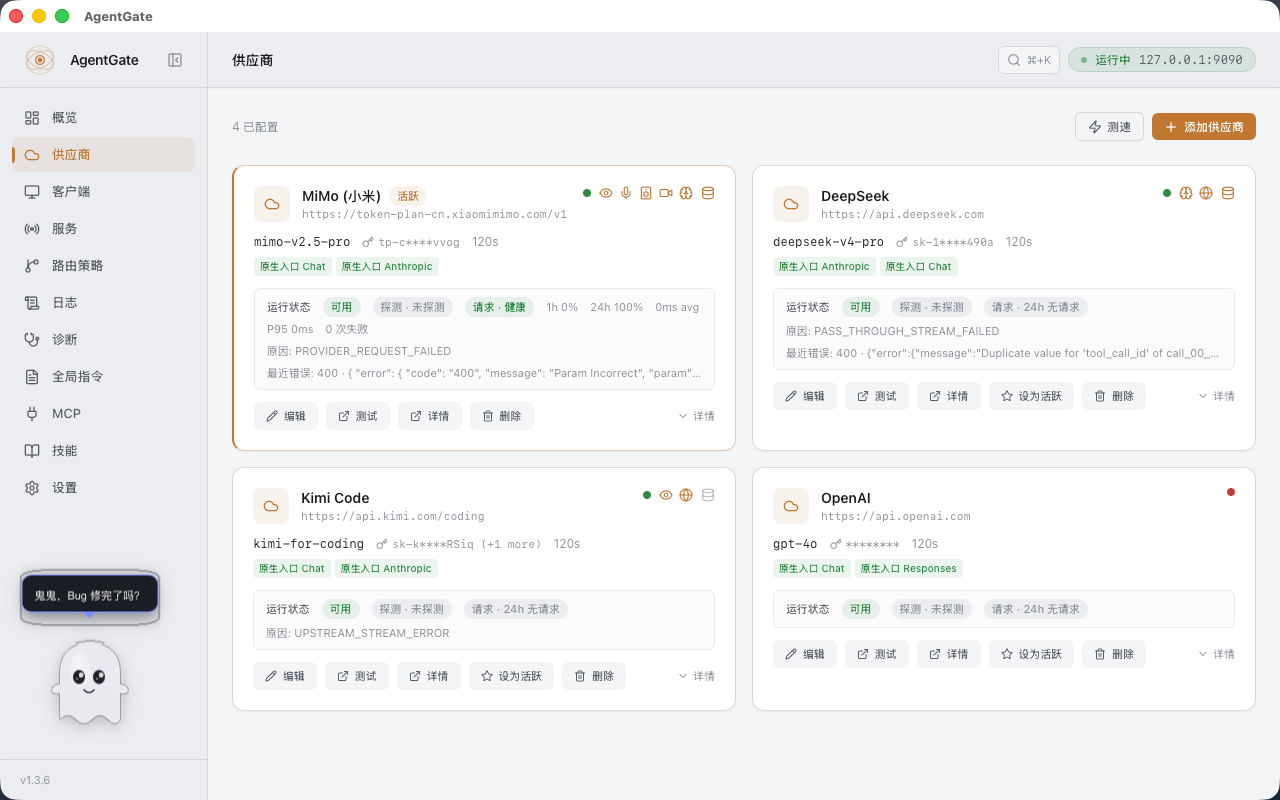Open 技能 skills page

(x=103, y=450)
